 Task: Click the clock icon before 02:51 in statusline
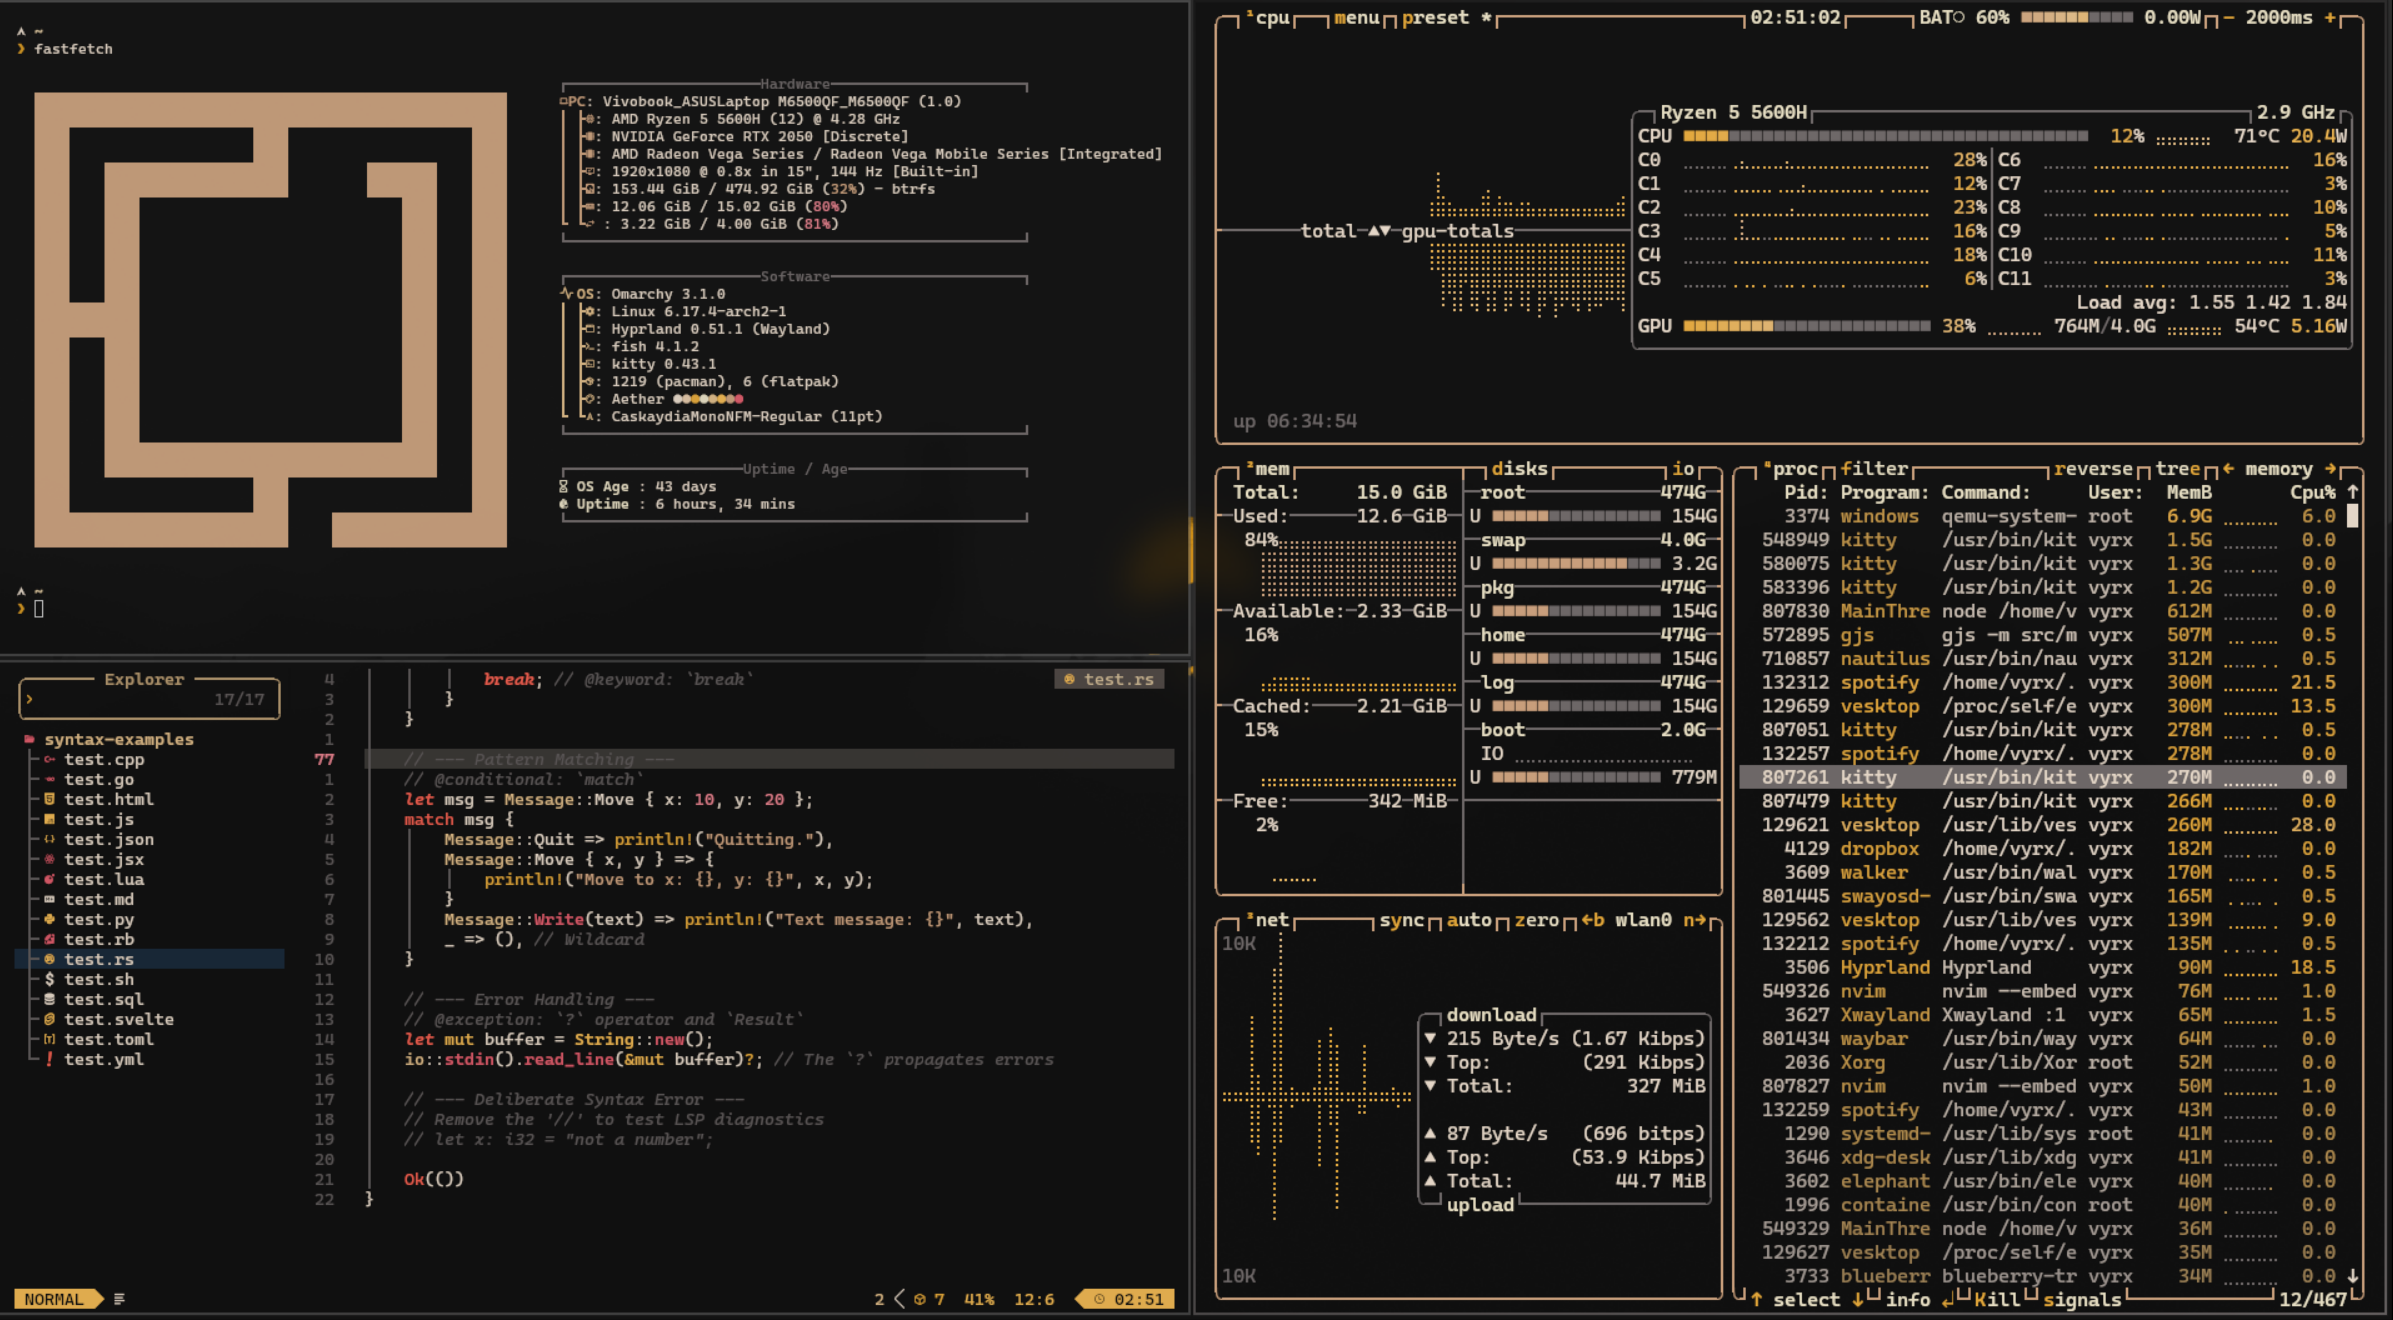tap(1098, 1299)
